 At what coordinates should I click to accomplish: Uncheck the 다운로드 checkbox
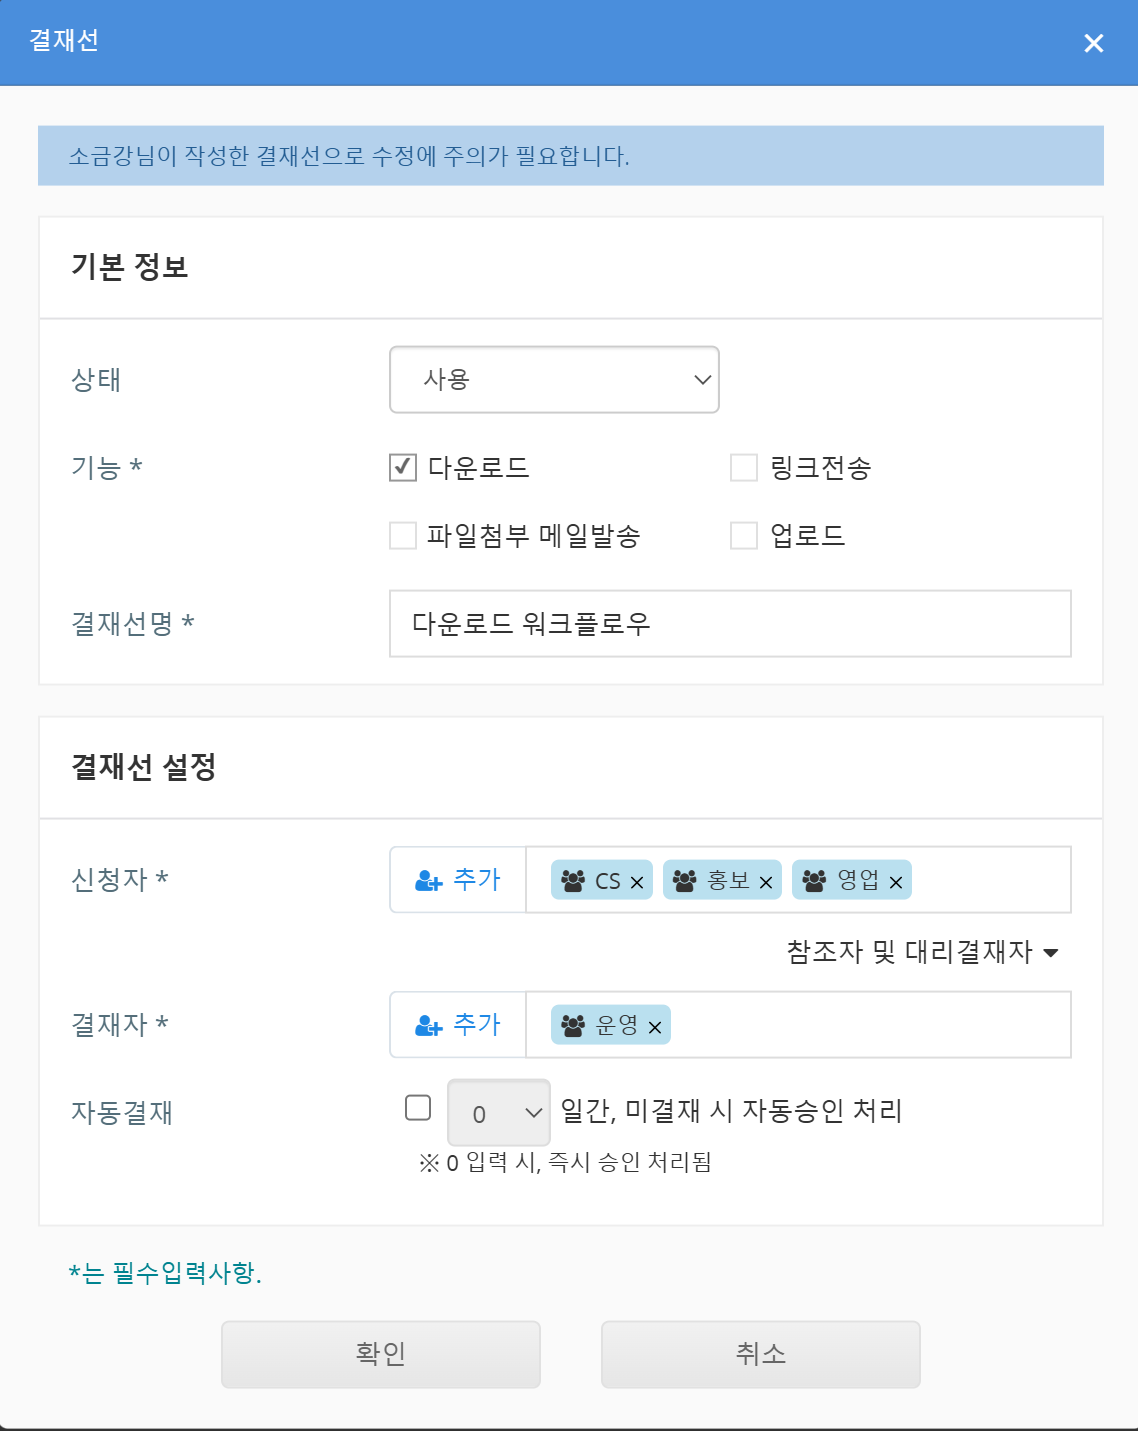(x=403, y=467)
